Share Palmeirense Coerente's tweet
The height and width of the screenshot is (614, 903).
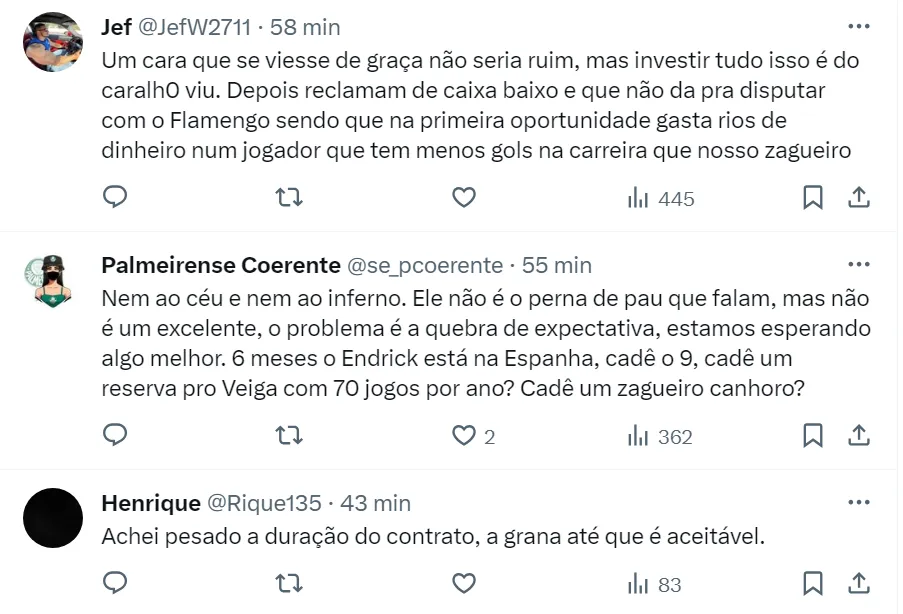(x=858, y=436)
